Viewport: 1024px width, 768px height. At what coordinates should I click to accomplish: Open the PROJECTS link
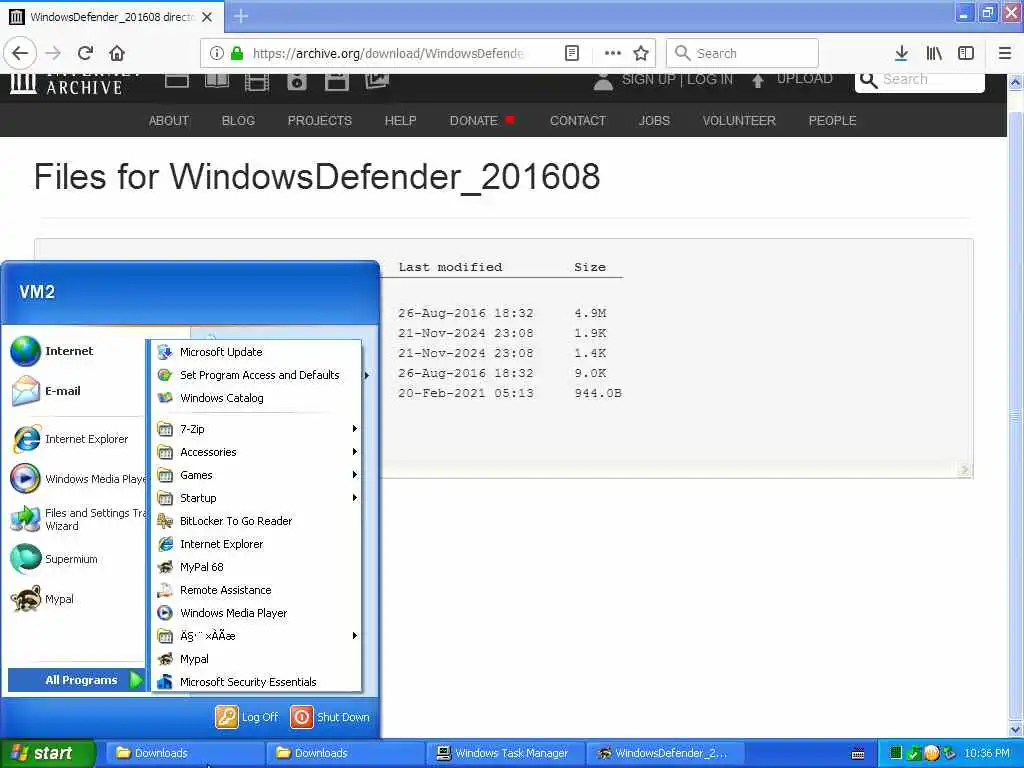(x=319, y=121)
